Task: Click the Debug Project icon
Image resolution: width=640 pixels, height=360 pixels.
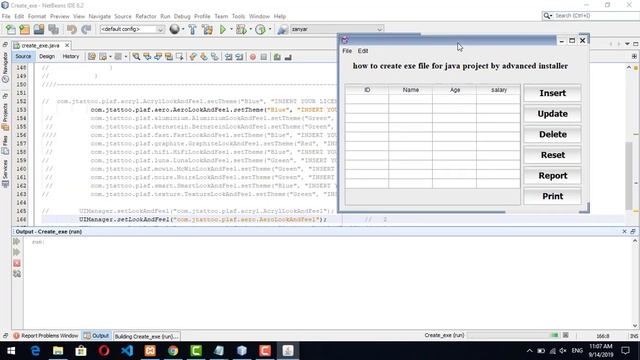Action: point(241,29)
